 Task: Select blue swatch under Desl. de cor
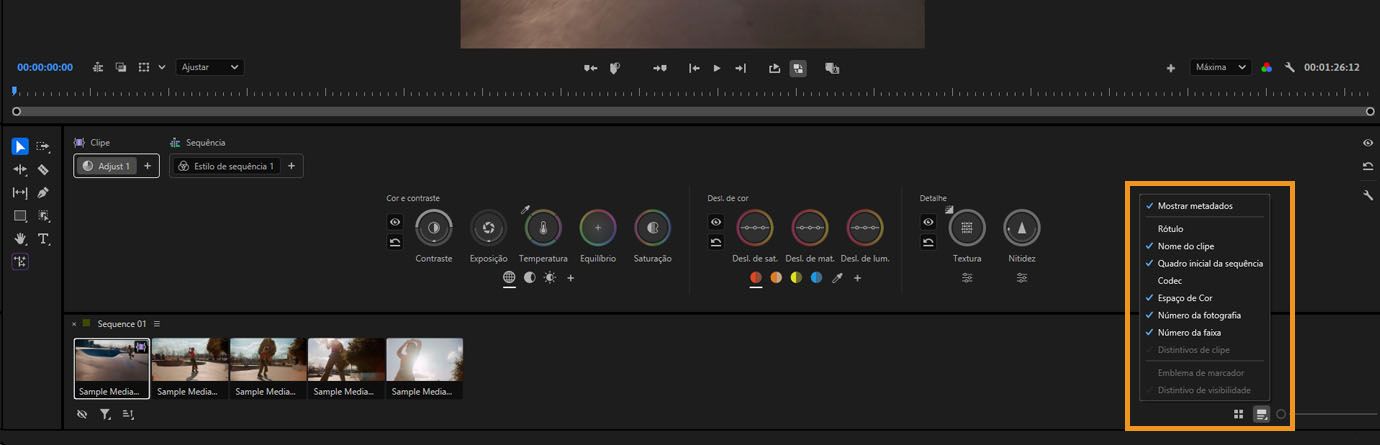tap(816, 277)
